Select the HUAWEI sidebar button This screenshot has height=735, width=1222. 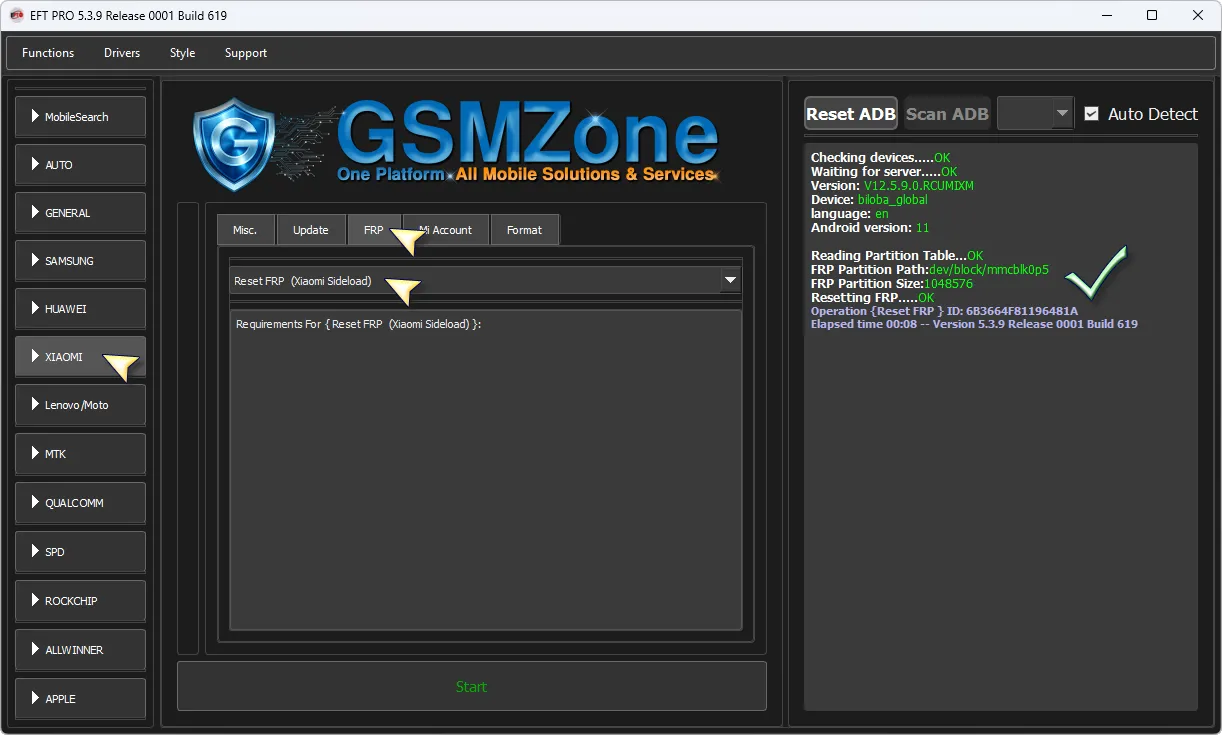pyautogui.click(x=80, y=309)
